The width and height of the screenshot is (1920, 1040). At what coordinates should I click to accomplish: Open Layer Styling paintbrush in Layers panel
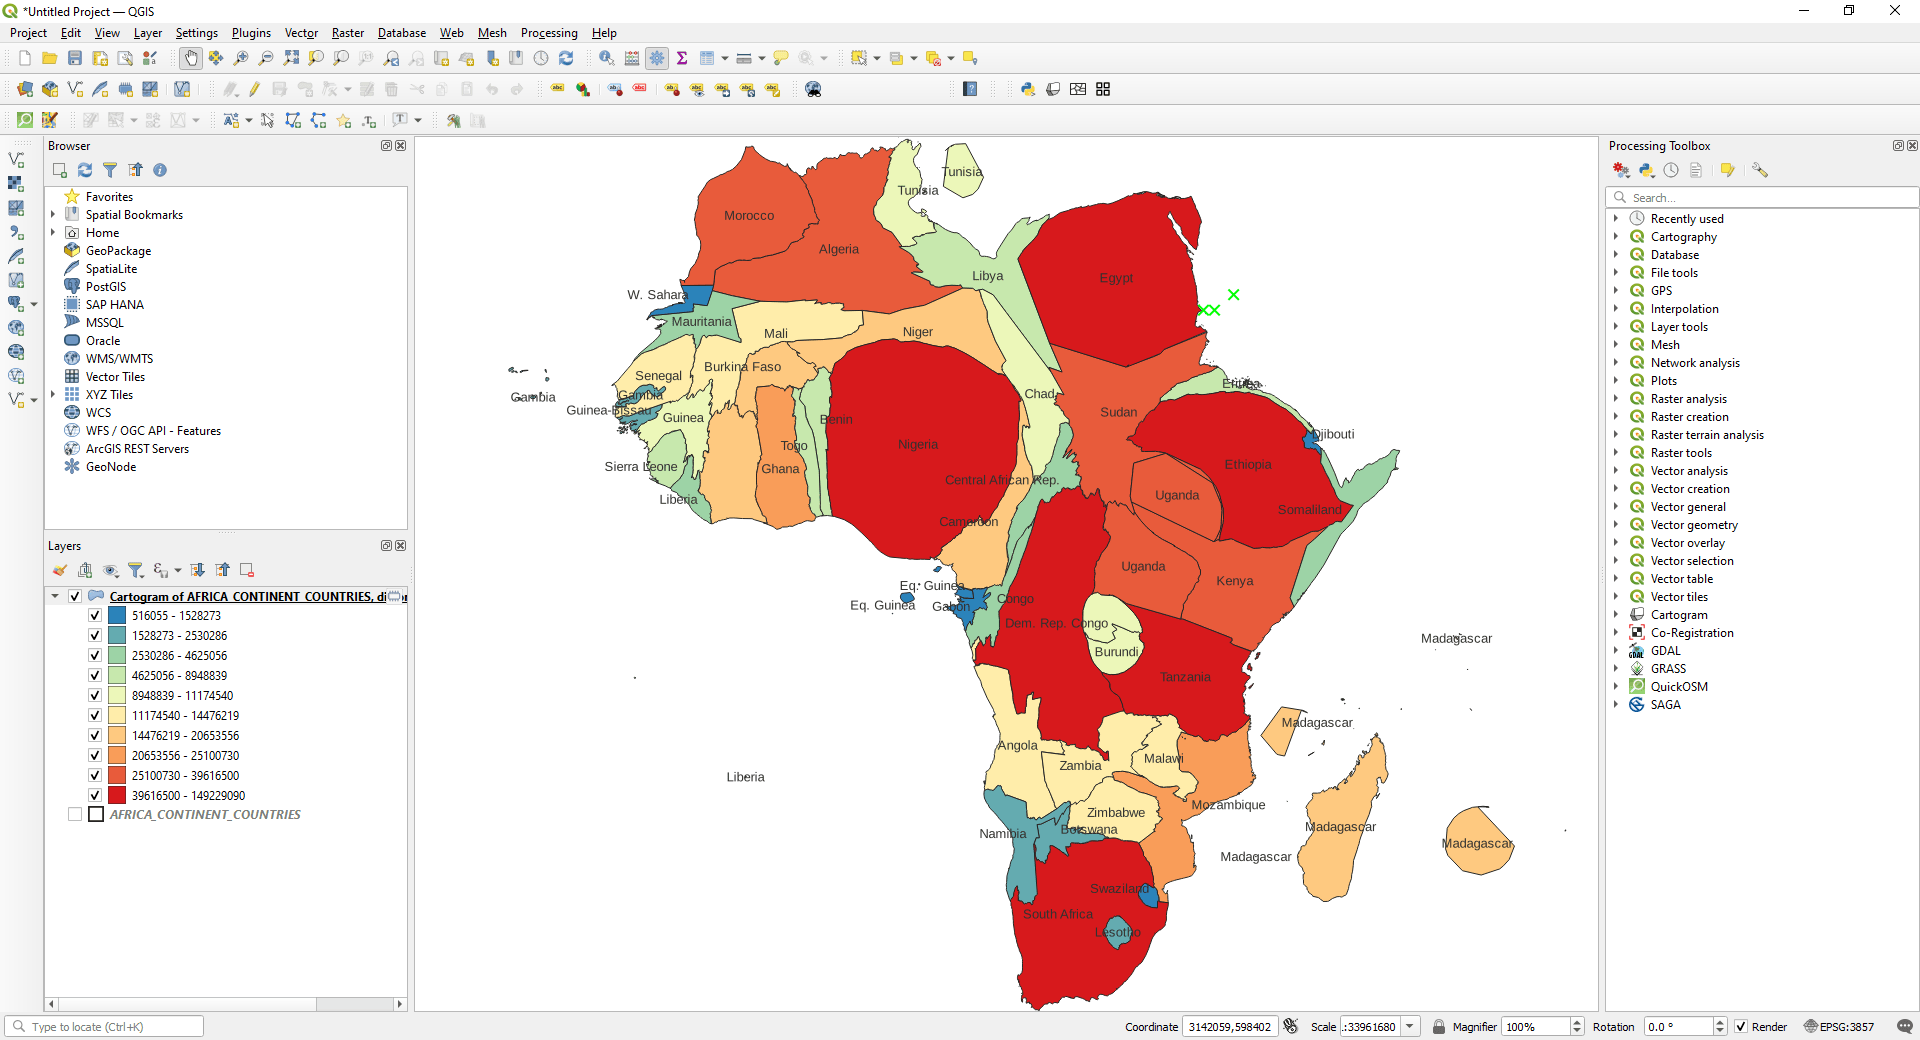pyautogui.click(x=60, y=570)
